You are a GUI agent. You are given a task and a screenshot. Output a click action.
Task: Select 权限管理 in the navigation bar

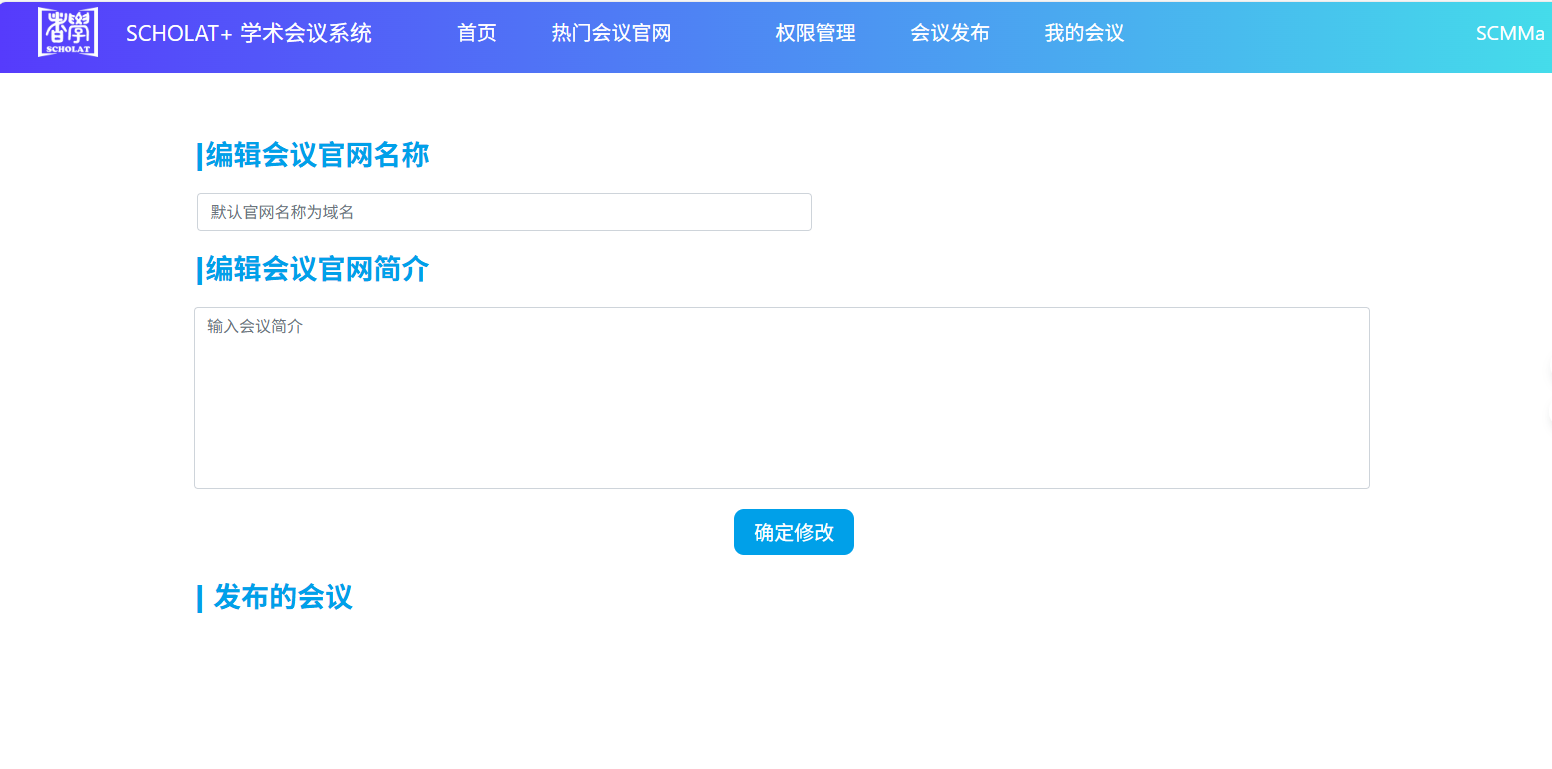(x=815, y=33)
